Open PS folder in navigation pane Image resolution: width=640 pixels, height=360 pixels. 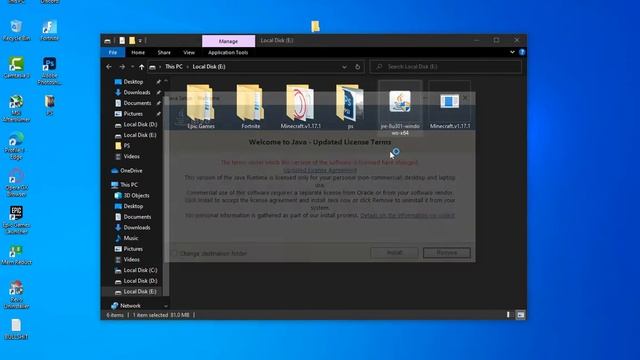click(x=127, y=145)
